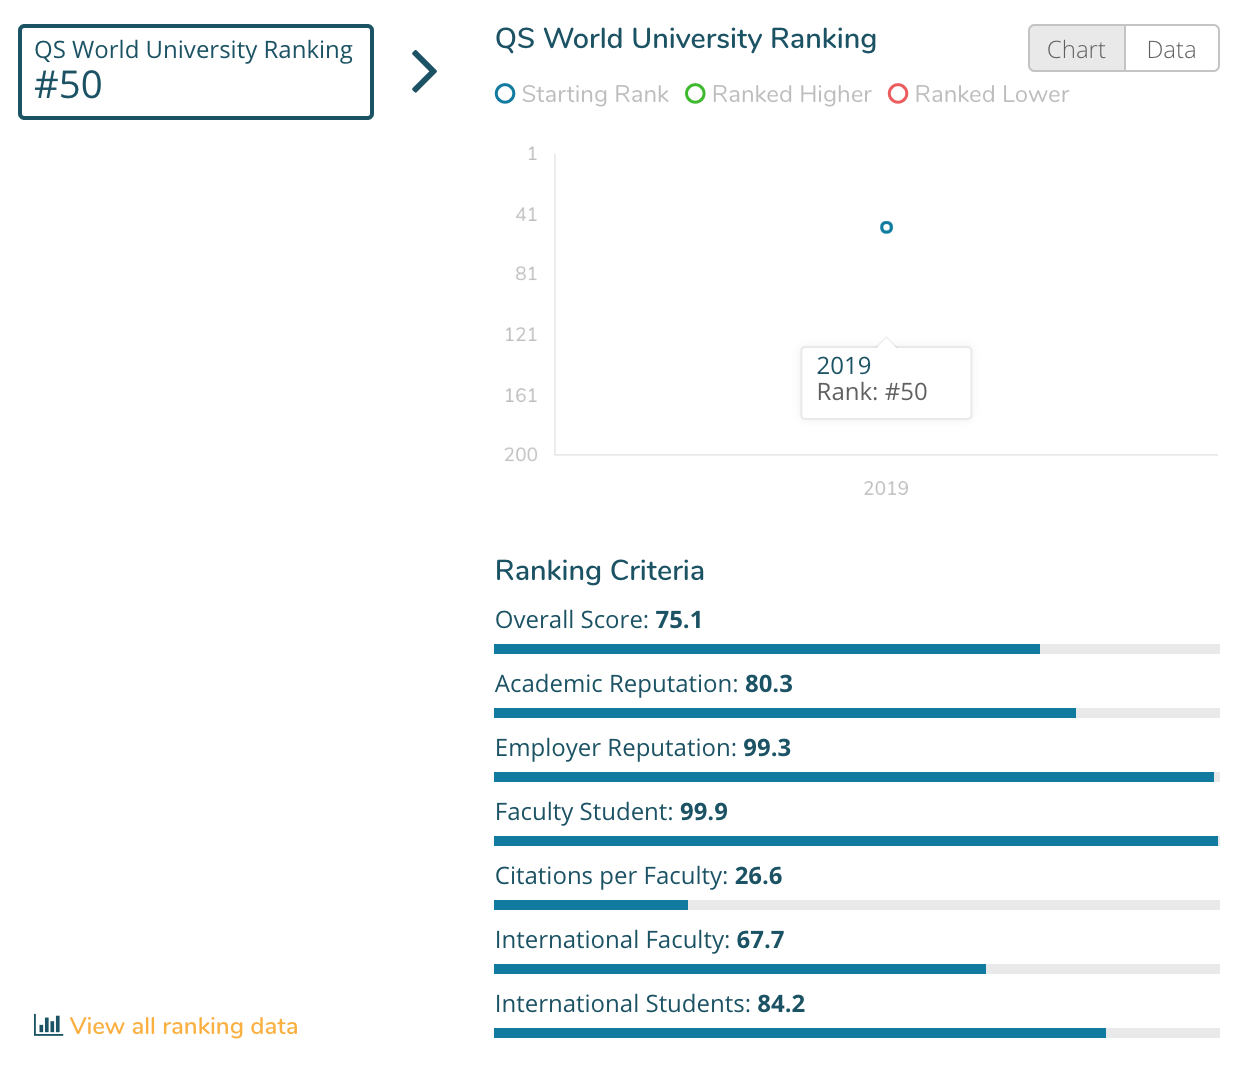Image resolution: width=1256 pixels, height=1076 pixels.
Task: Click the Faculty Student progress bar
Action: (x=857, y=841)
